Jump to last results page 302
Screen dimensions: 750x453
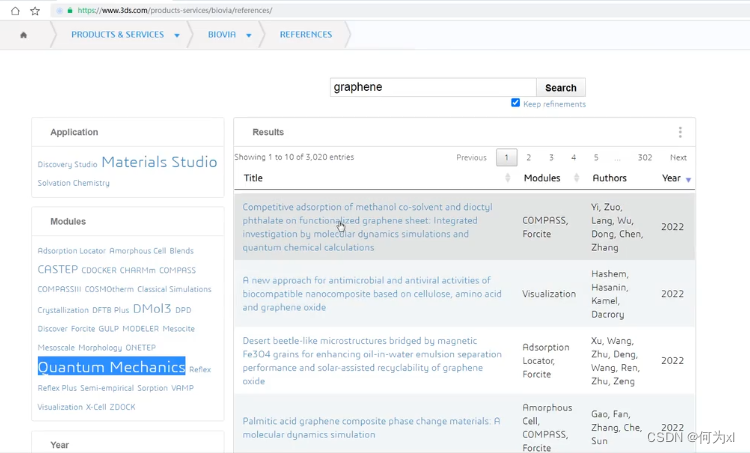tap(645, 157)
